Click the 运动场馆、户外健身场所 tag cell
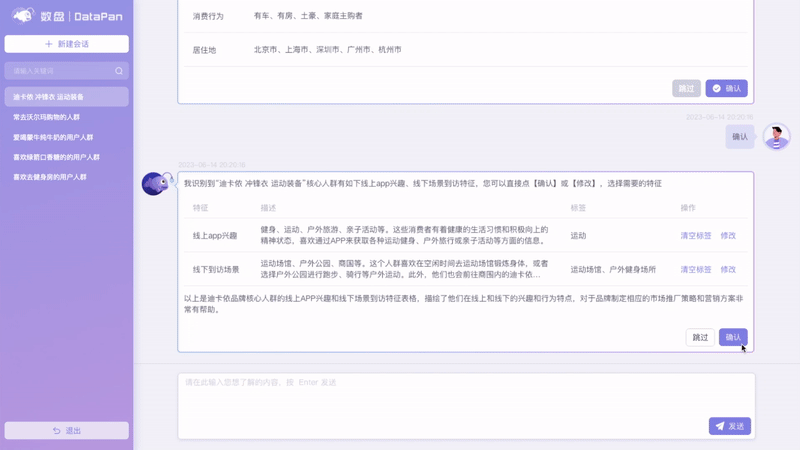The image size is (800, 450). coord(613,269)
